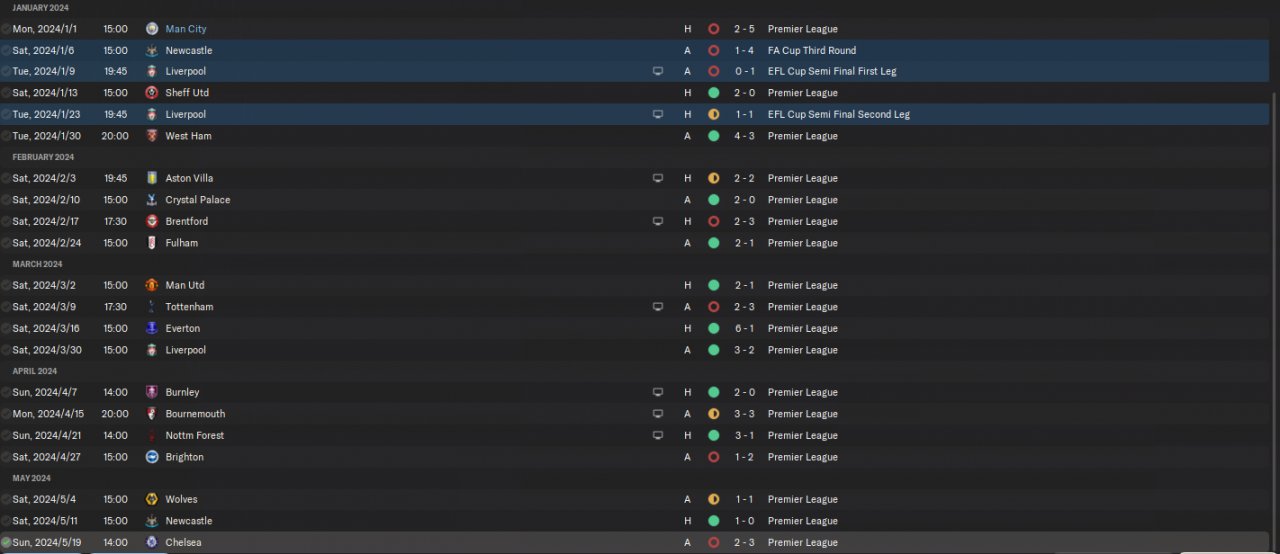
Task: Click Newcastle badge in FA Cup row
Action: point(151,50)
